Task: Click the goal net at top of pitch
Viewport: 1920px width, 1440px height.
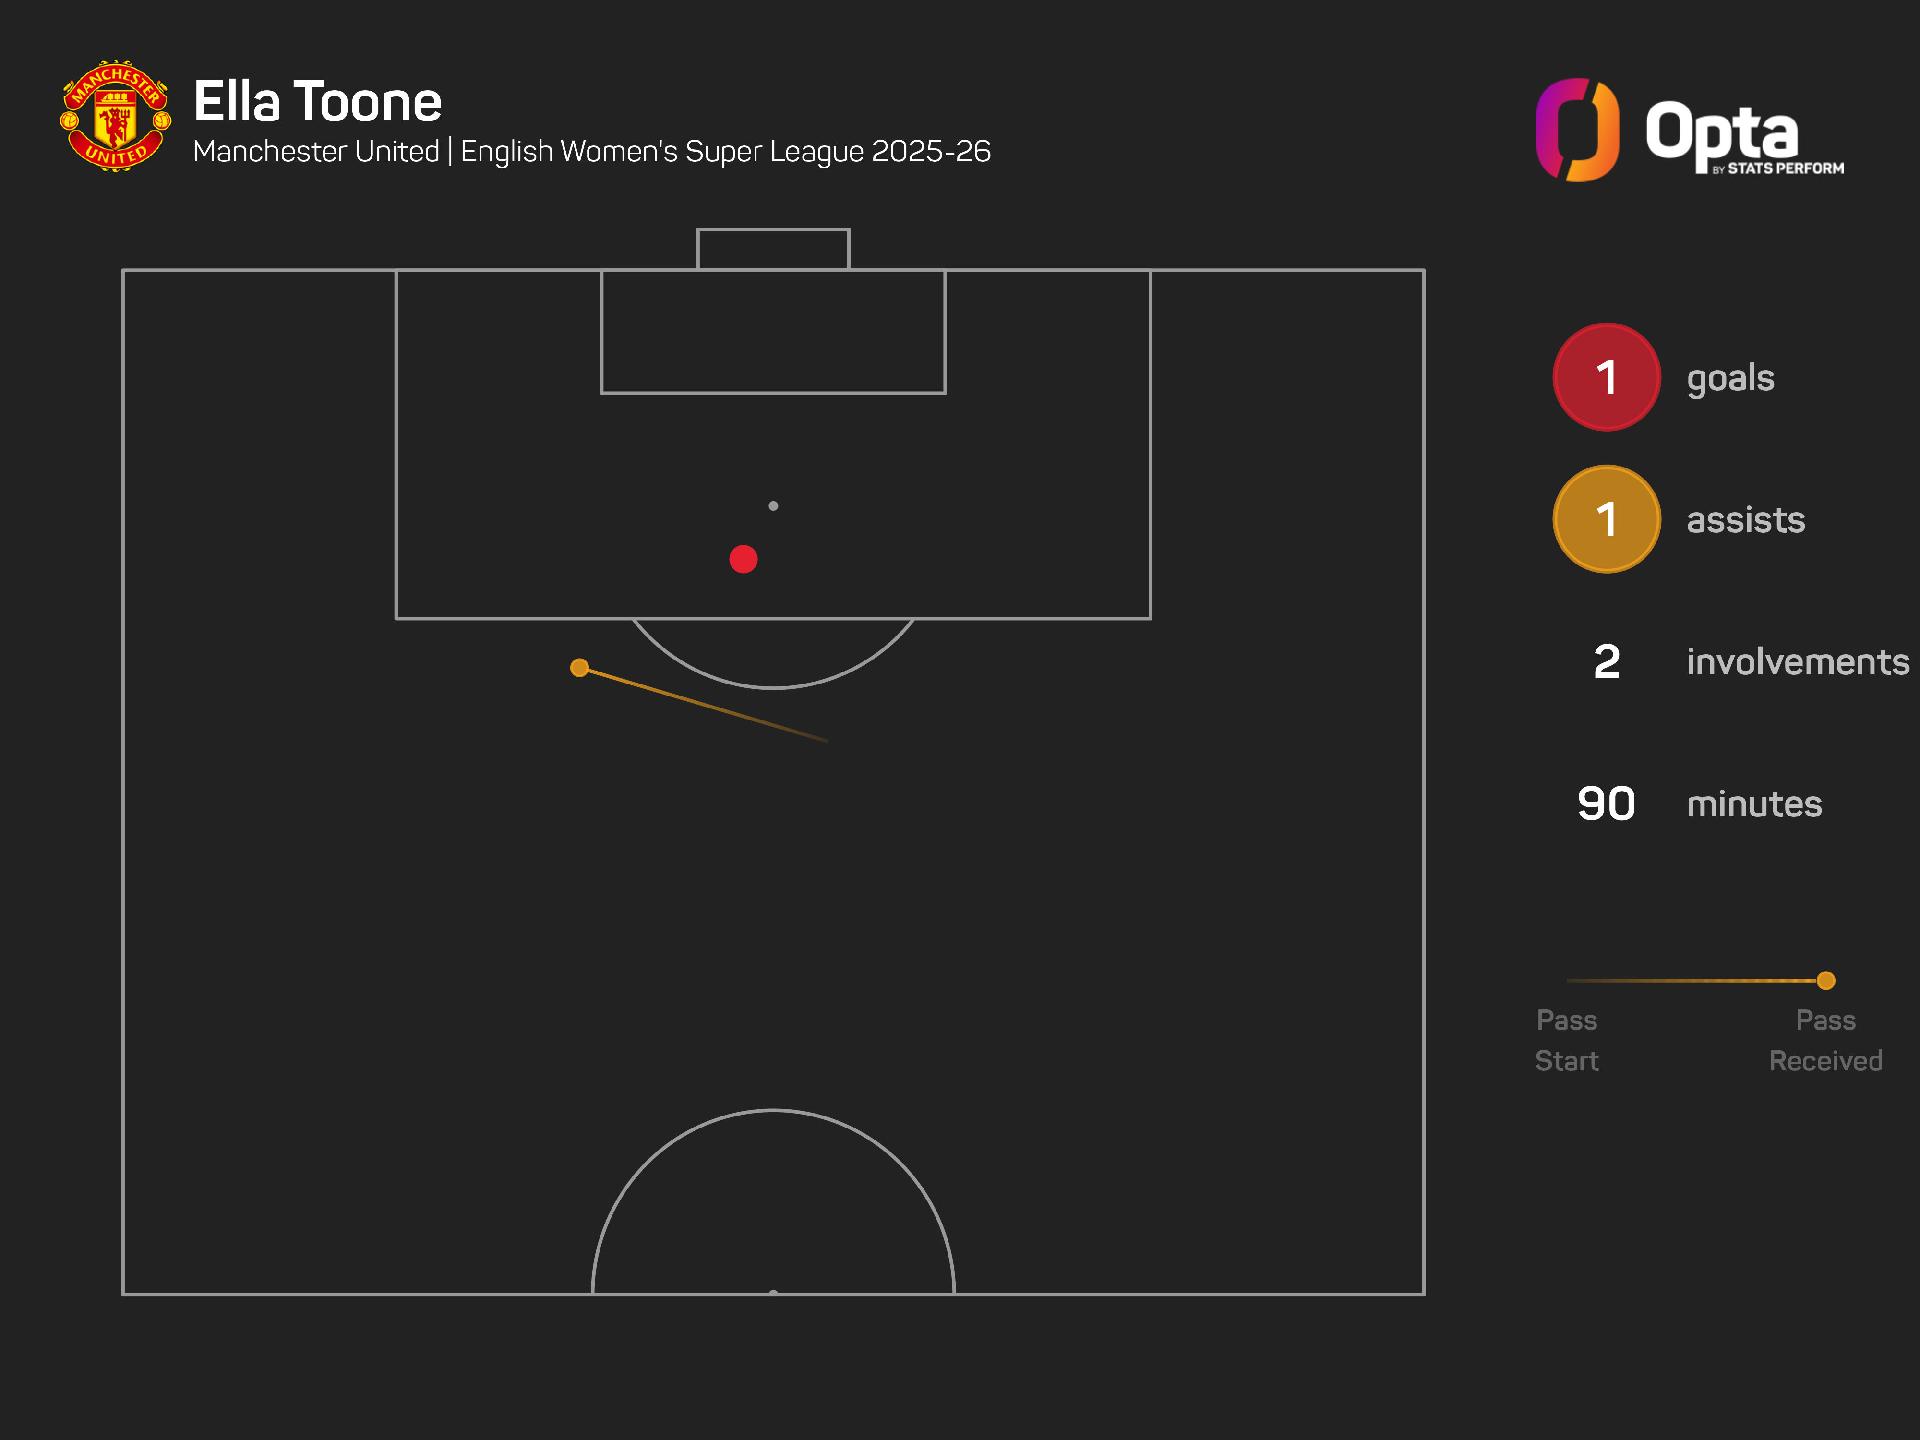Action: (x=773, y=249)
